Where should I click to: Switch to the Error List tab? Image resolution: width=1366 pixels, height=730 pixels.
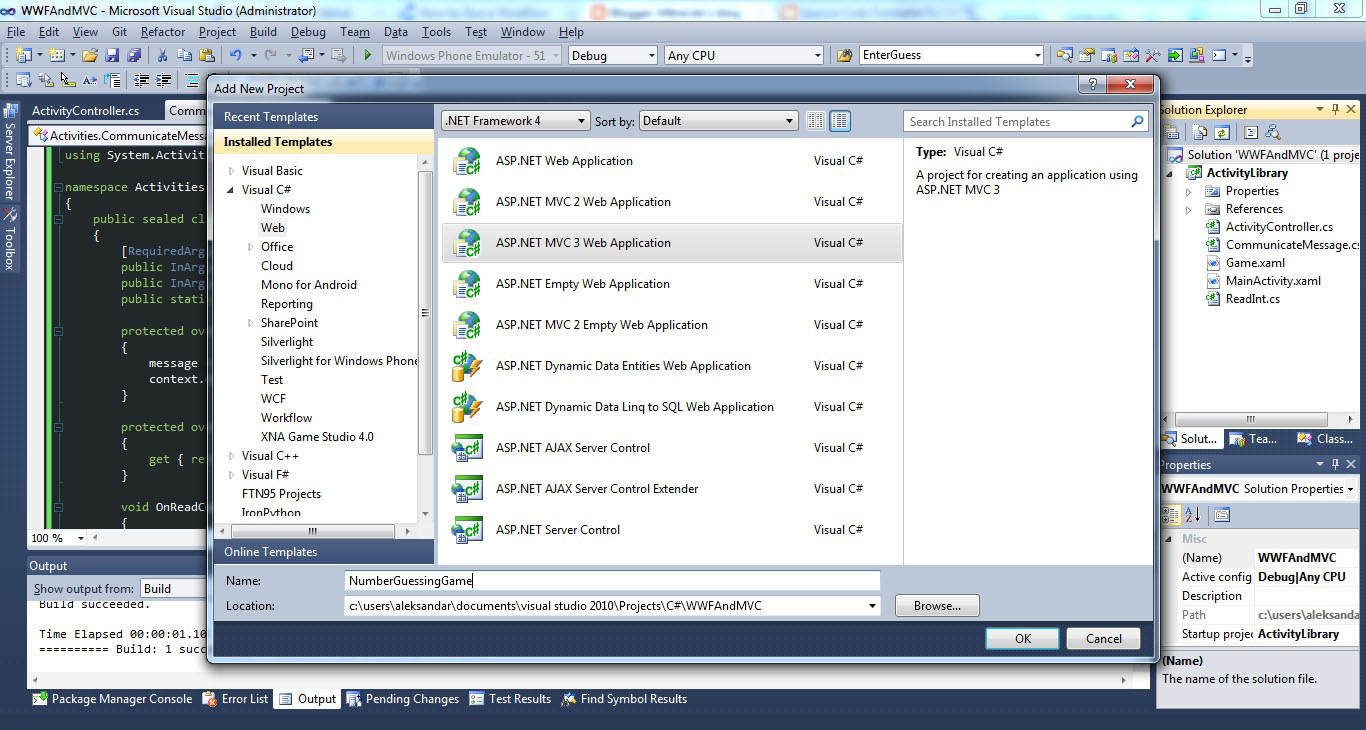coord(236,699)
